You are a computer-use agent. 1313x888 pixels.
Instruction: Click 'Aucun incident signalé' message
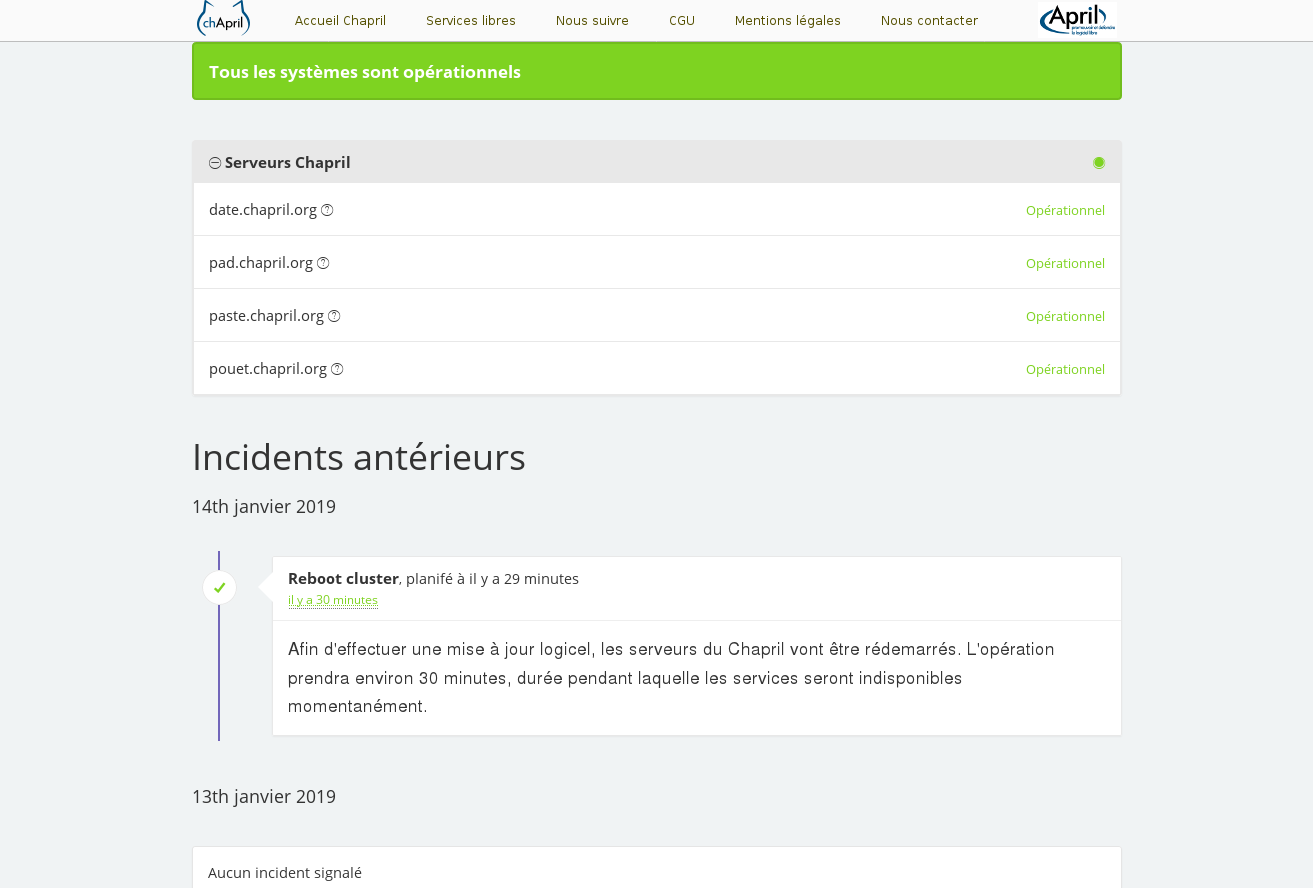pyautogui.click(x=285, y=873)
